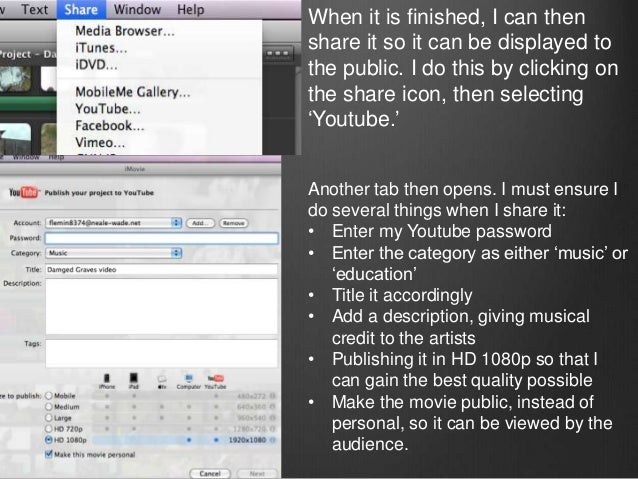Viewport: 638px width, 479px height.
Task: Select the Mobile size radio button
Action: 49,396
